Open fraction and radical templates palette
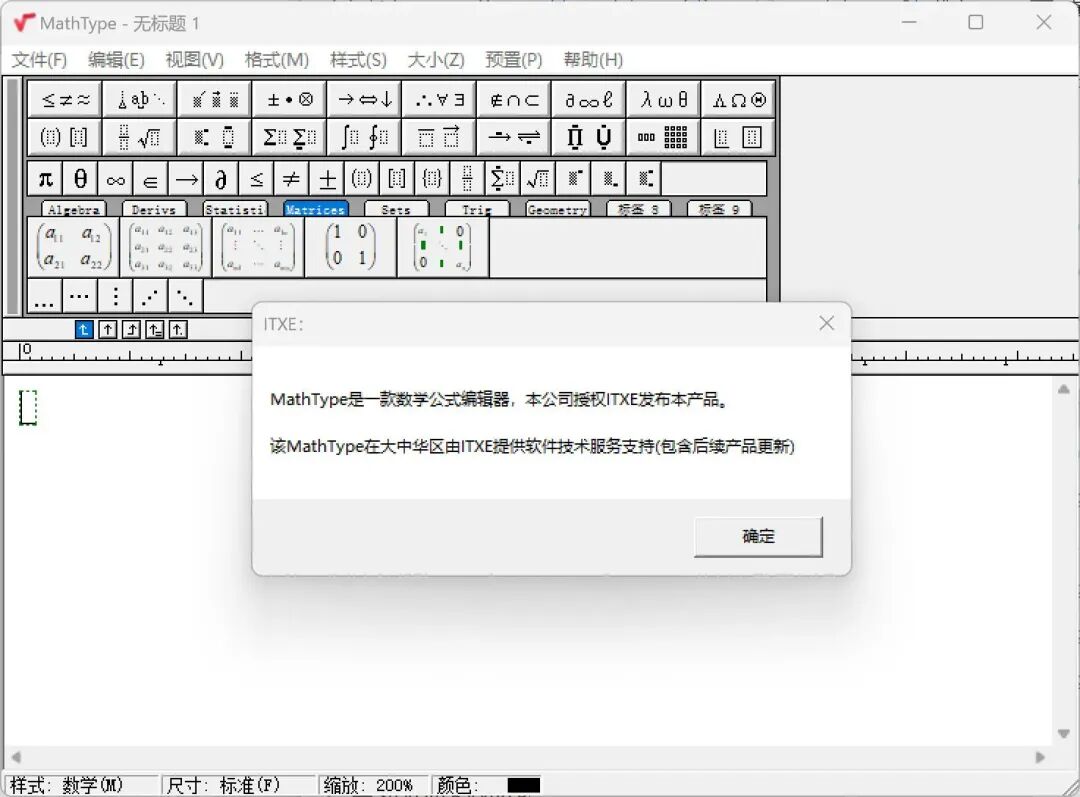 (x=140, y=137)
